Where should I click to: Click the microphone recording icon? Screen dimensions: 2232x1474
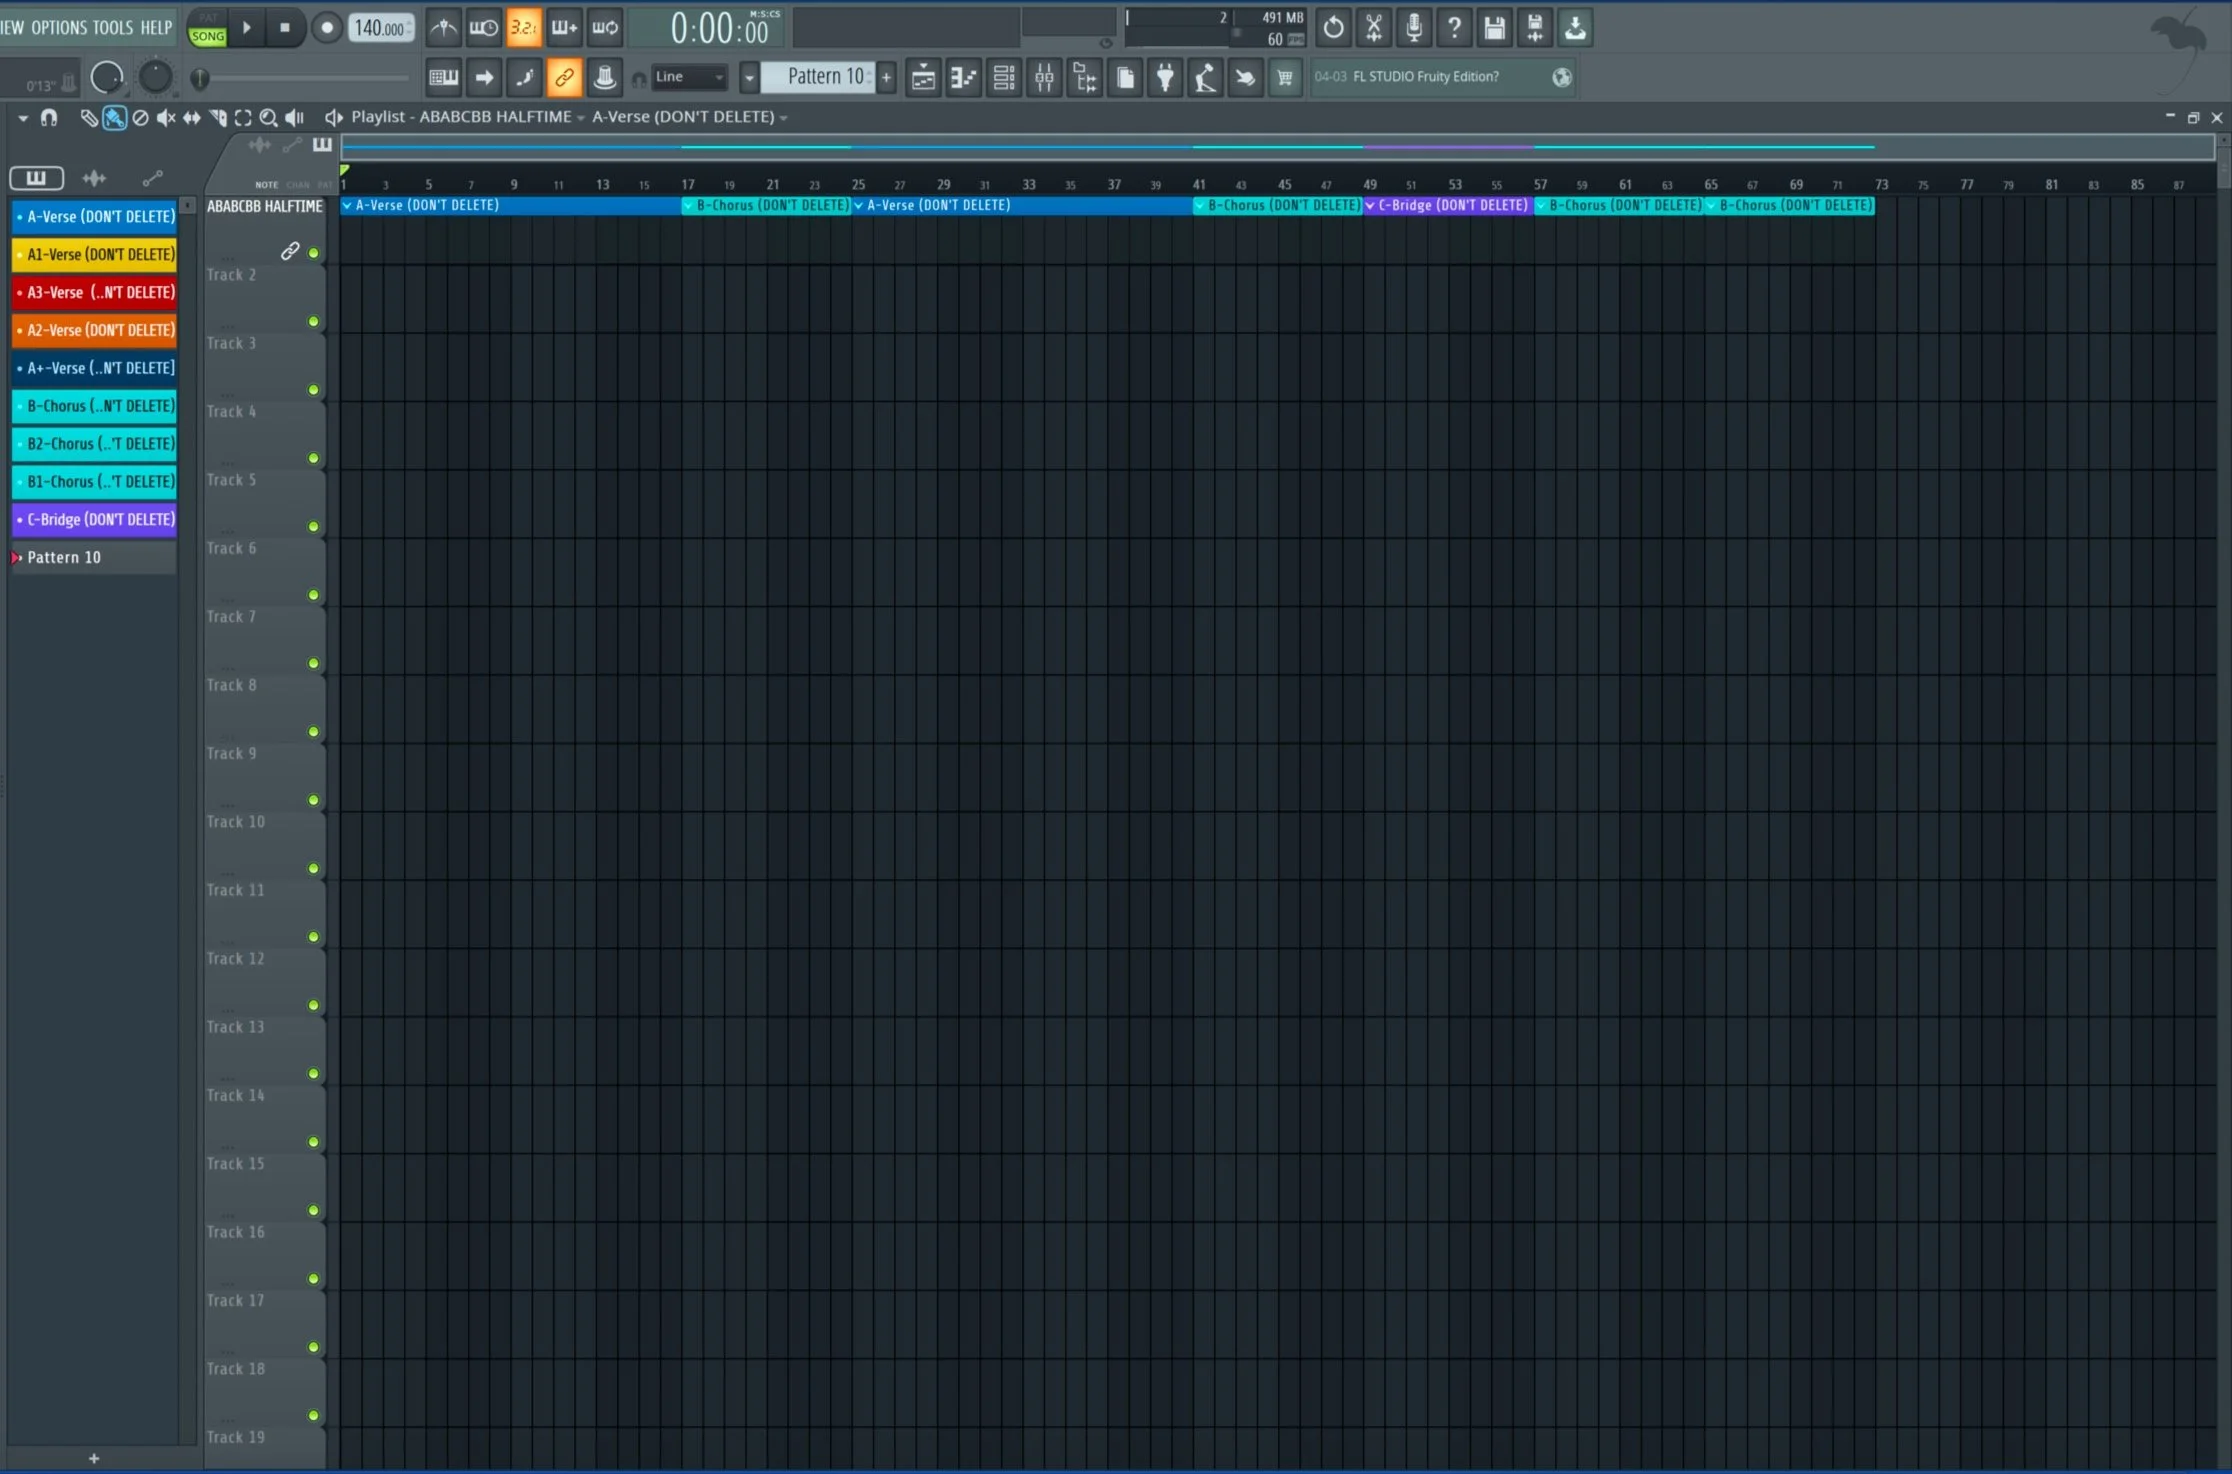coord(1414,28)
